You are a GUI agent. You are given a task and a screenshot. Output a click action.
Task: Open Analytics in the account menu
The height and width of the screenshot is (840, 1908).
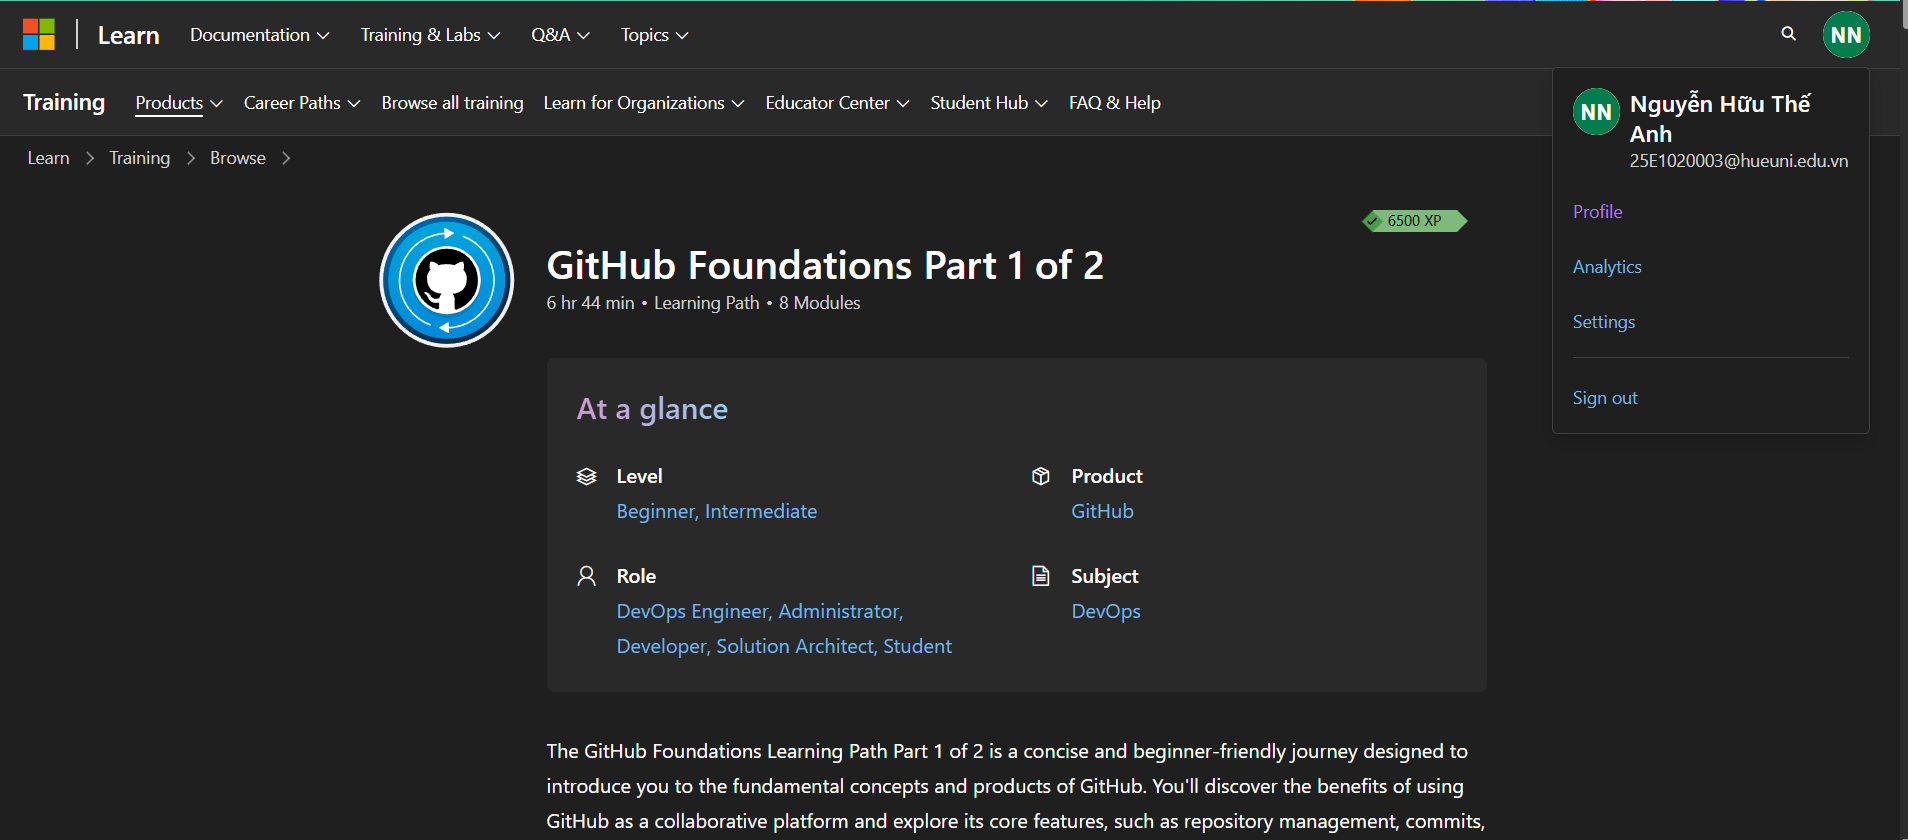(x=1607, y=267)
